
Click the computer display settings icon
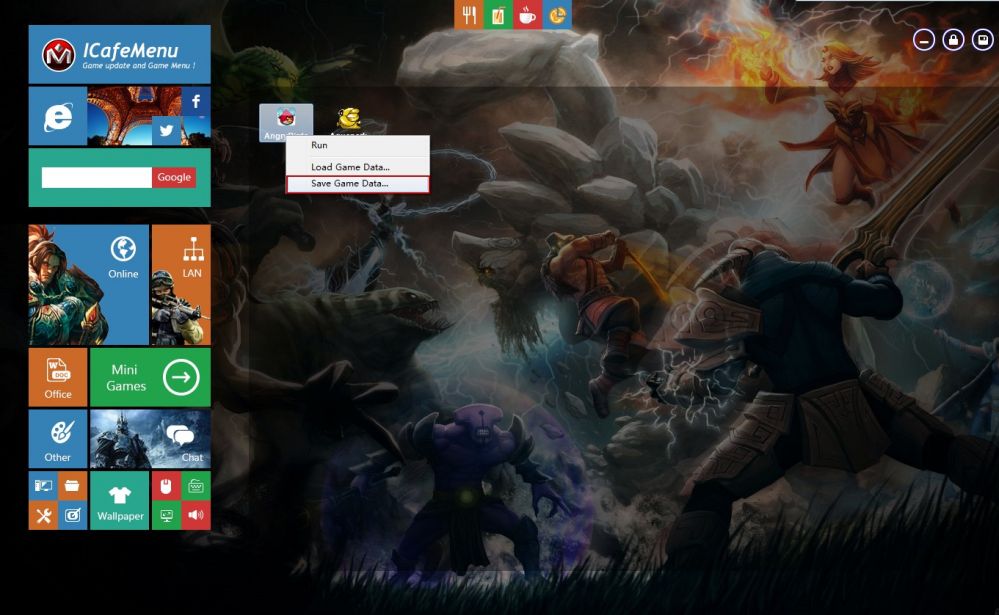pos(43,486)
